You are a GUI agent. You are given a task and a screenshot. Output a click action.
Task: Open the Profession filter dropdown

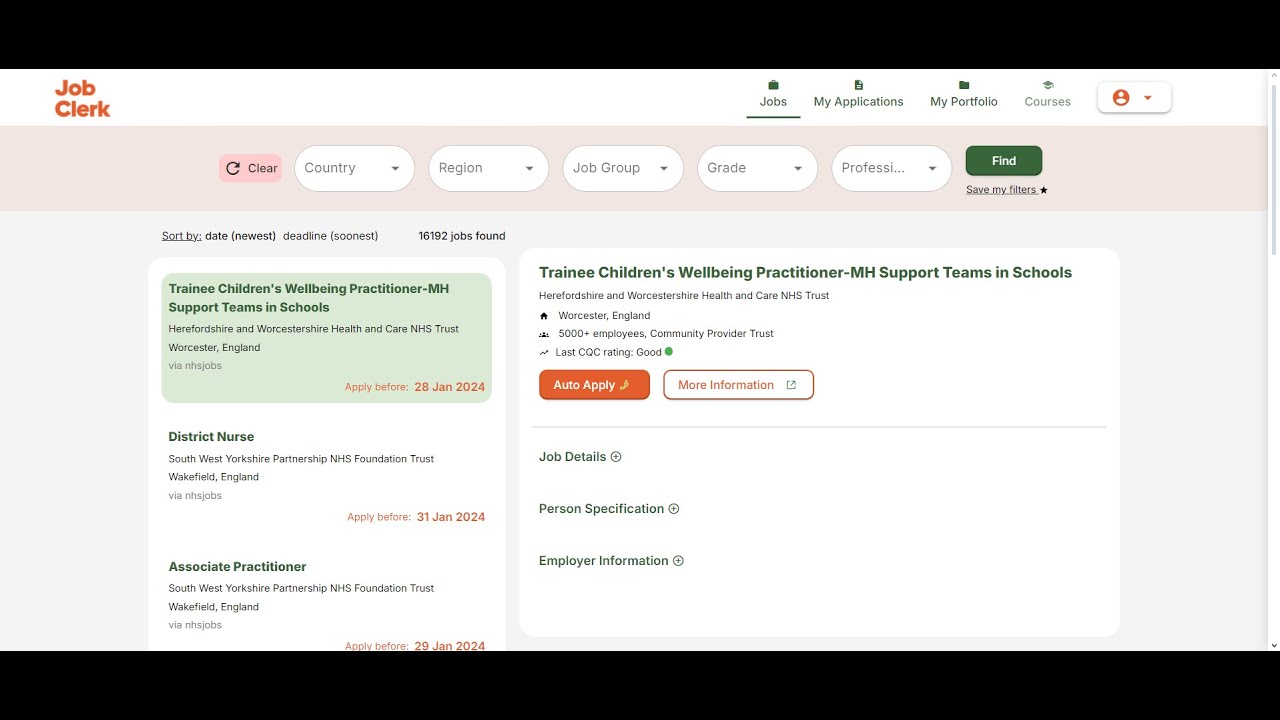point(891,168)
